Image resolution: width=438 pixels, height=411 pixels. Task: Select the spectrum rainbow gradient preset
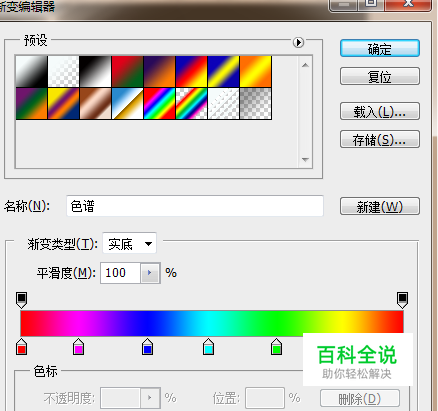coord(160,103)
